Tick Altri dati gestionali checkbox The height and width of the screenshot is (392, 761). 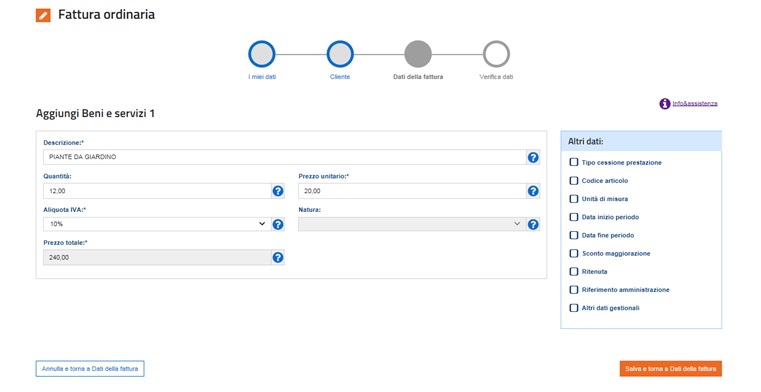[574, 308]
